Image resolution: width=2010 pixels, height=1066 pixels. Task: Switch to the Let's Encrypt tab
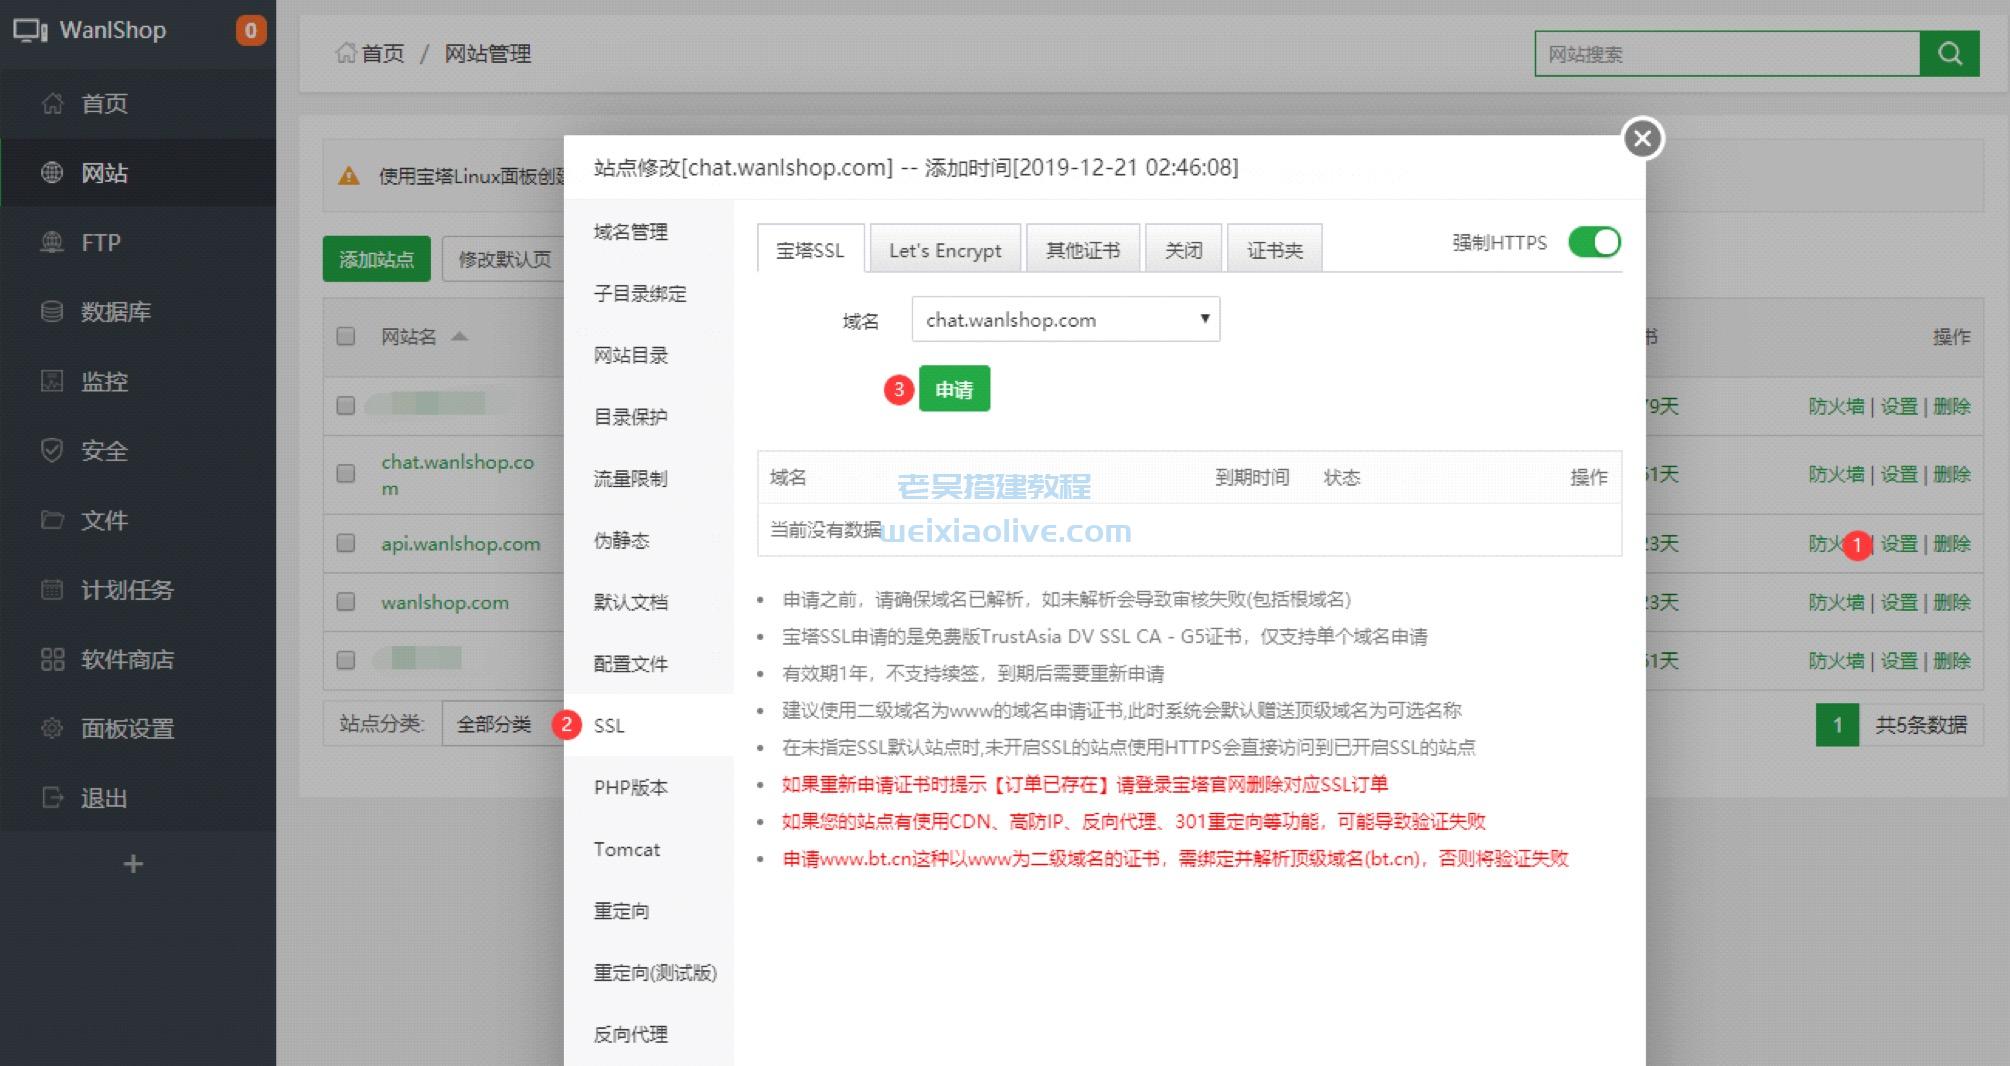click(944, 249)
